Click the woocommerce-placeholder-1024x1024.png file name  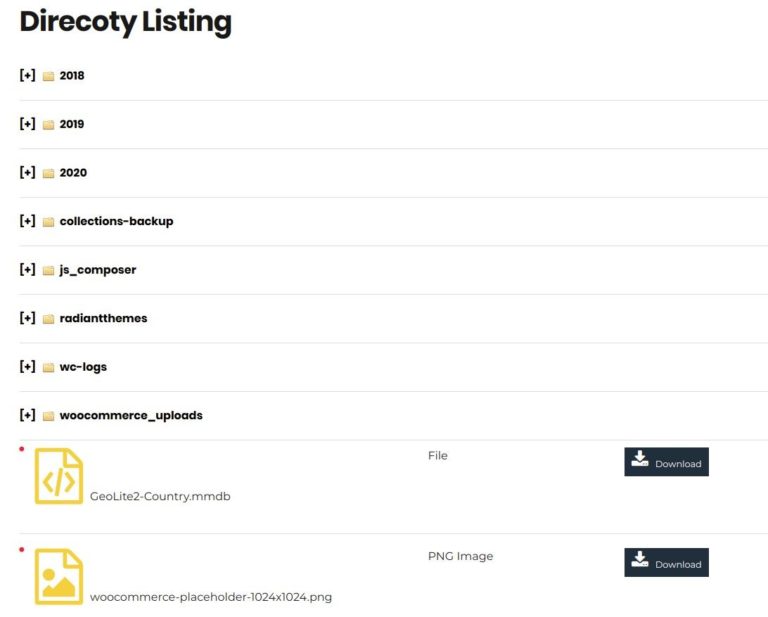click(211, 597)
